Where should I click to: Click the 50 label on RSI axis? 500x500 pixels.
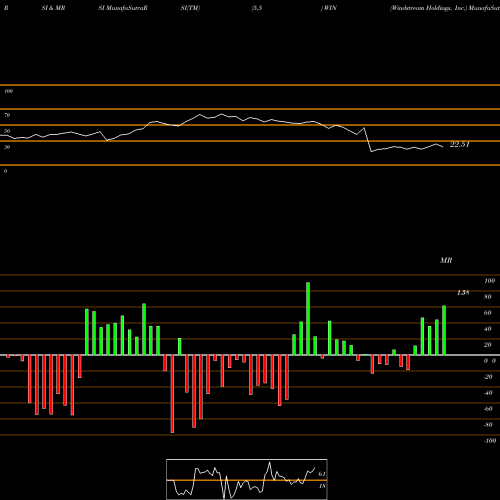tap(7, 131)
